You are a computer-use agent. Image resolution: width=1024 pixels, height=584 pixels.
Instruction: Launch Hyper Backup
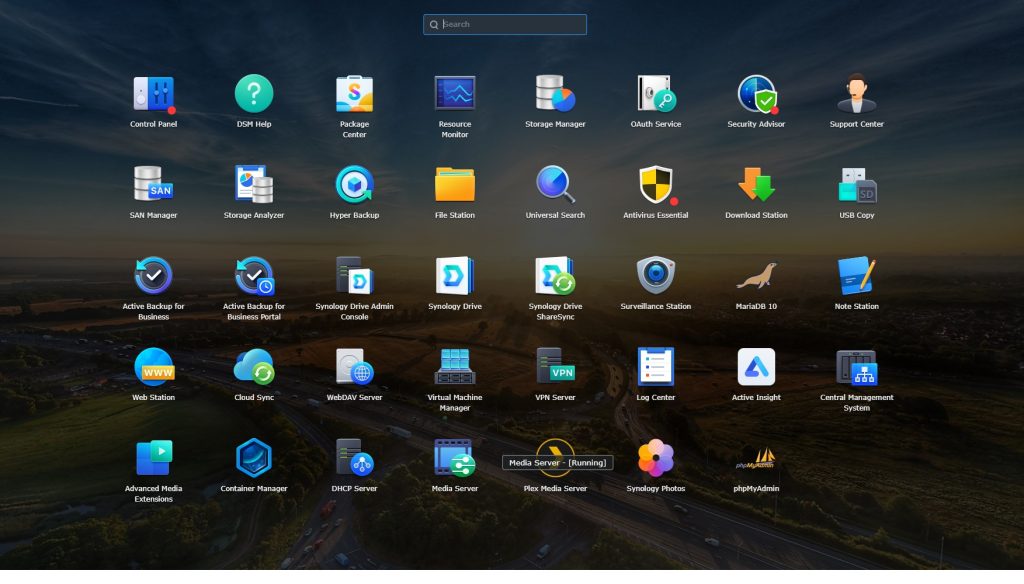pyautogui.click(x=355, y=184)
